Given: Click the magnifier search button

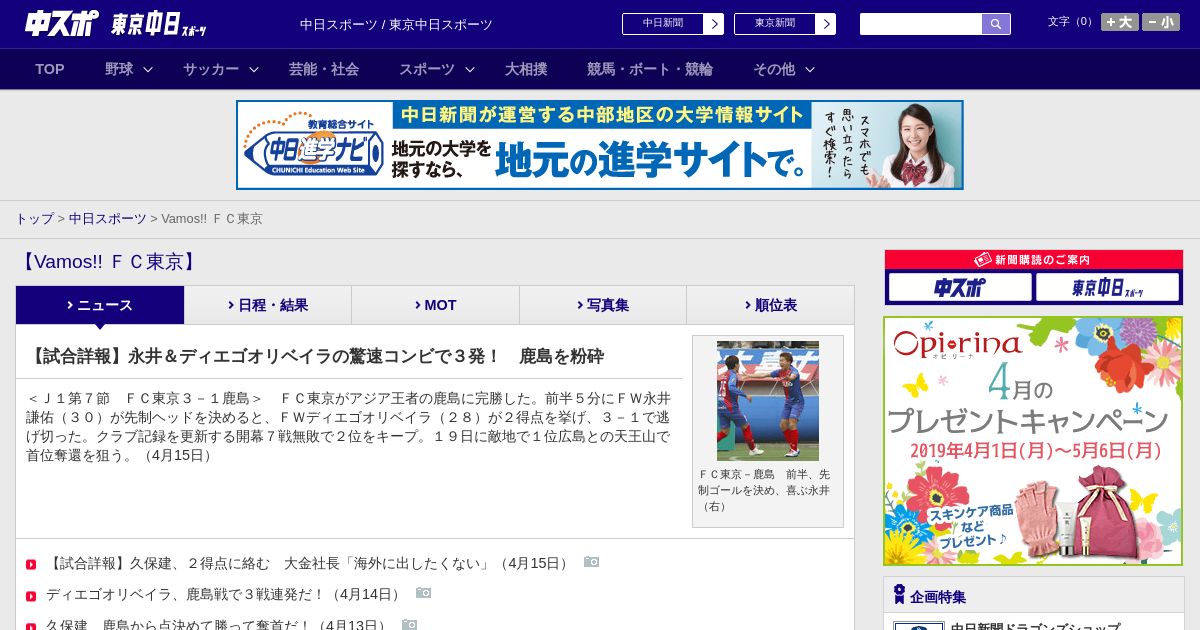Looking at the screenshot, I should point(996,24).
